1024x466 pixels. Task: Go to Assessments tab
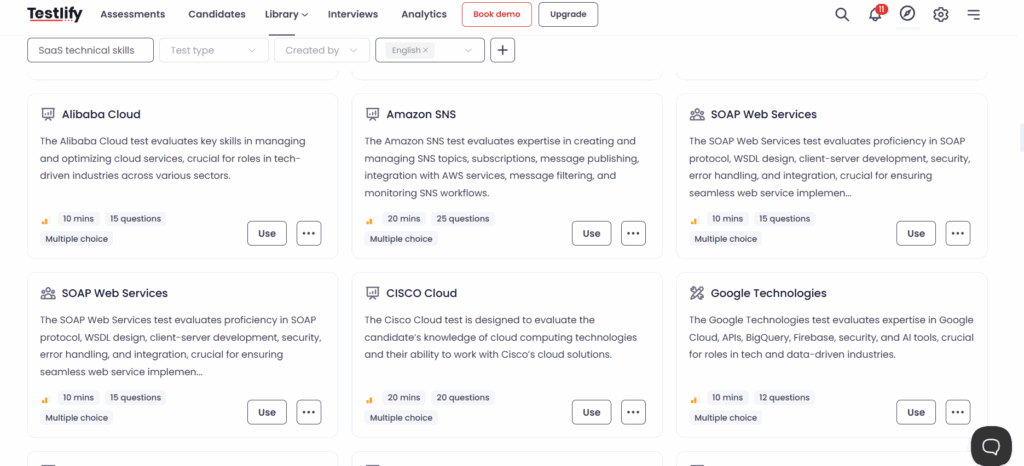tap(133, 14)
